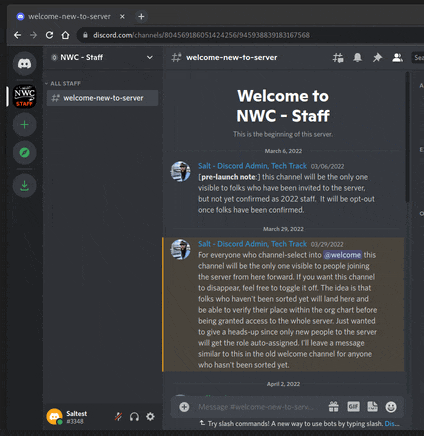Image resolution: width=424 pixels, height=436 pixels.
Task: Select the NWC Staff server icon
Action: 24,96
